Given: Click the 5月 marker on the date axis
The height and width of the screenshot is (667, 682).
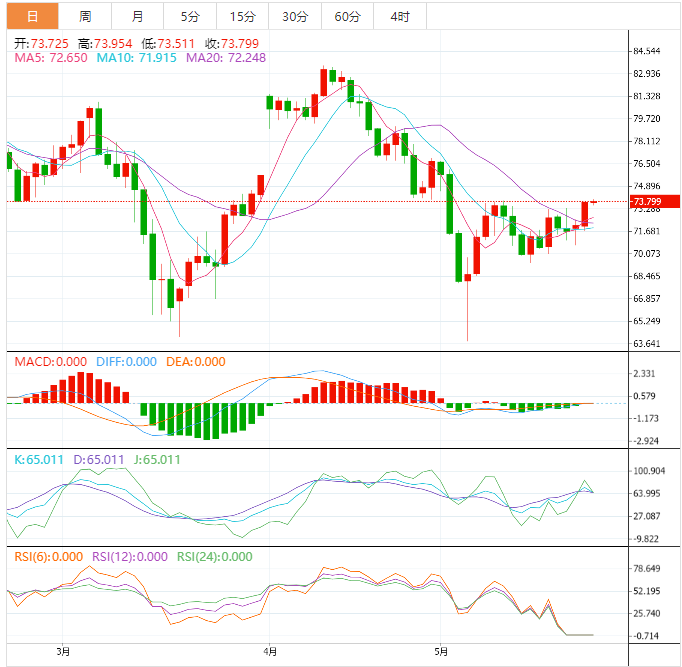Looking at the screenshot, I should point(441,651).
